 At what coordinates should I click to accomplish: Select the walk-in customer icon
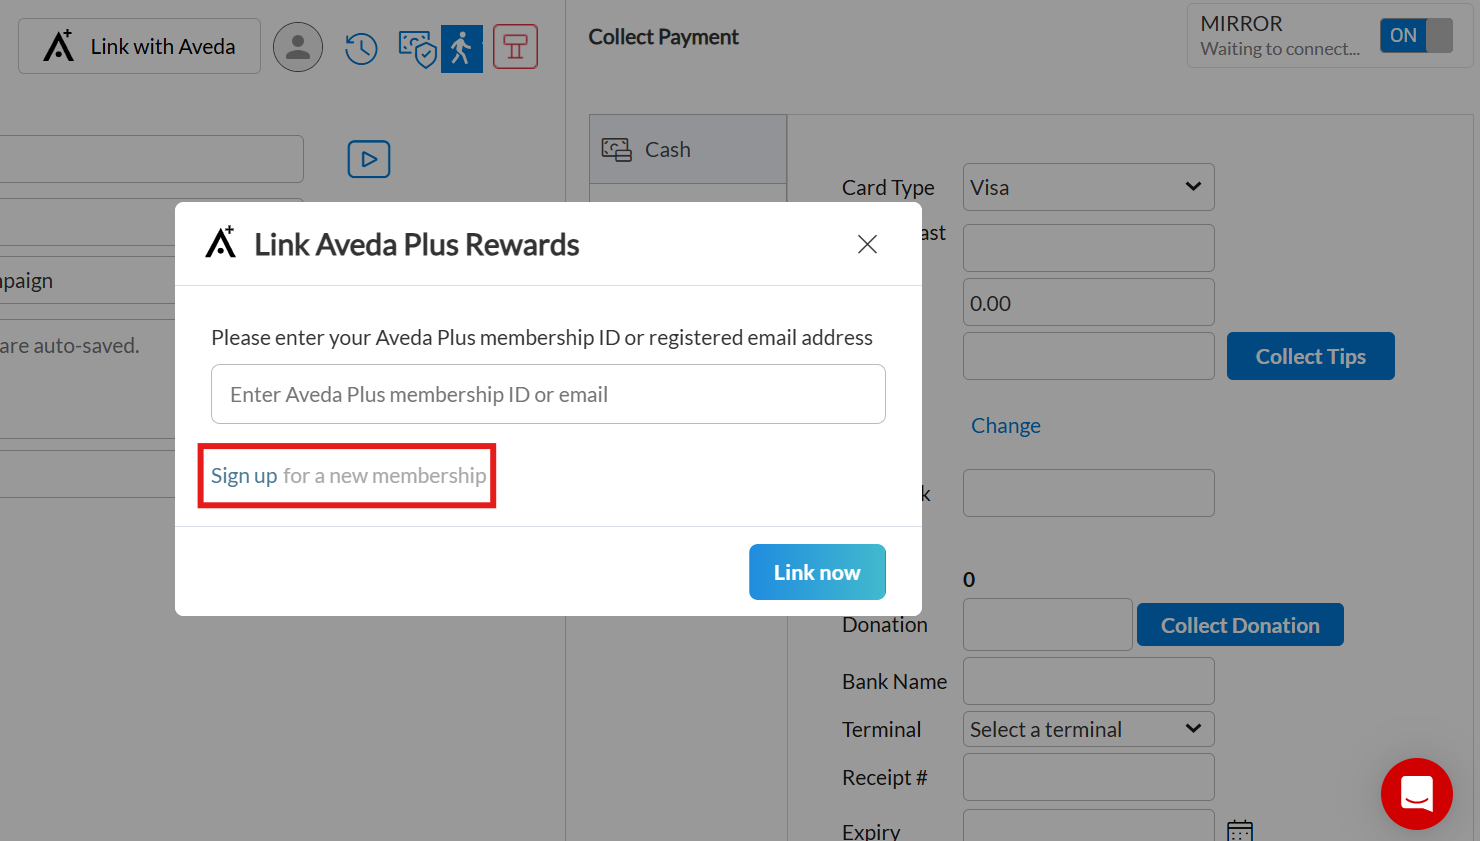[462, 47]
